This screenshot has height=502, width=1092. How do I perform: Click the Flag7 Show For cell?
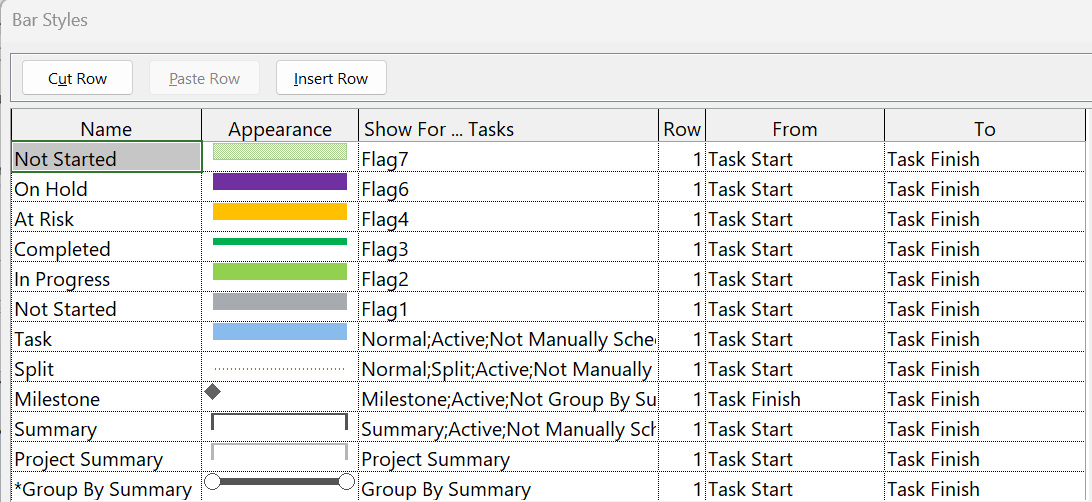[x=508, y=157]
